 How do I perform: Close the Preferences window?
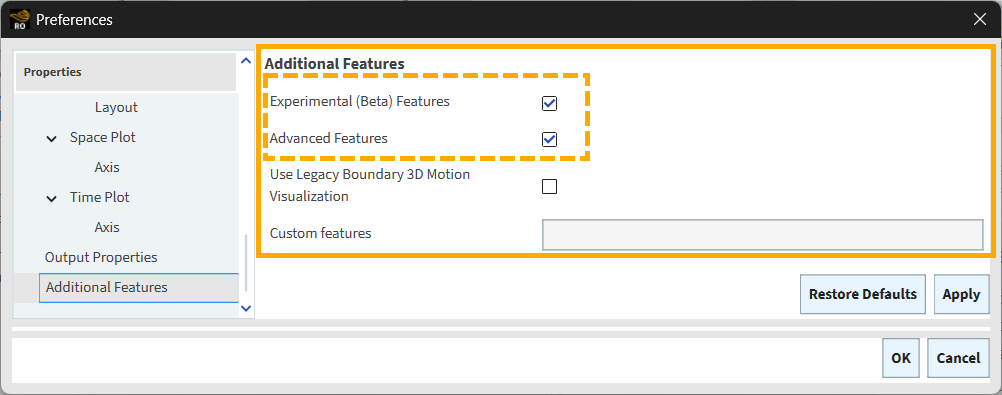coord(980,20)
